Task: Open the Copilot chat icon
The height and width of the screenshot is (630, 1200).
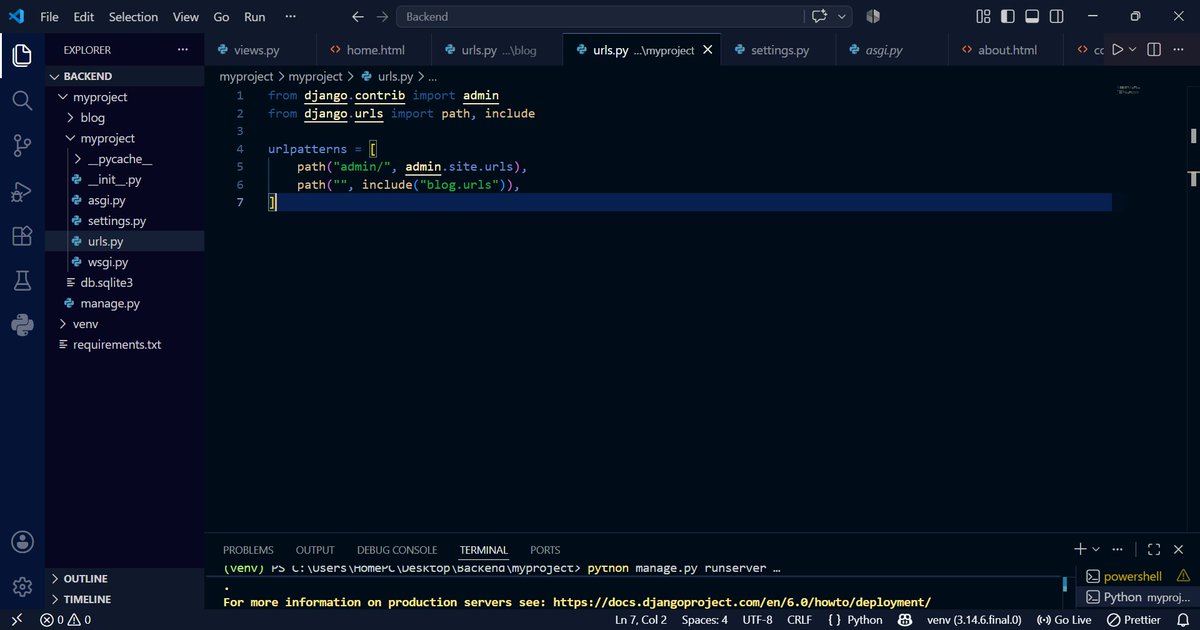Action: coord(821,17)
